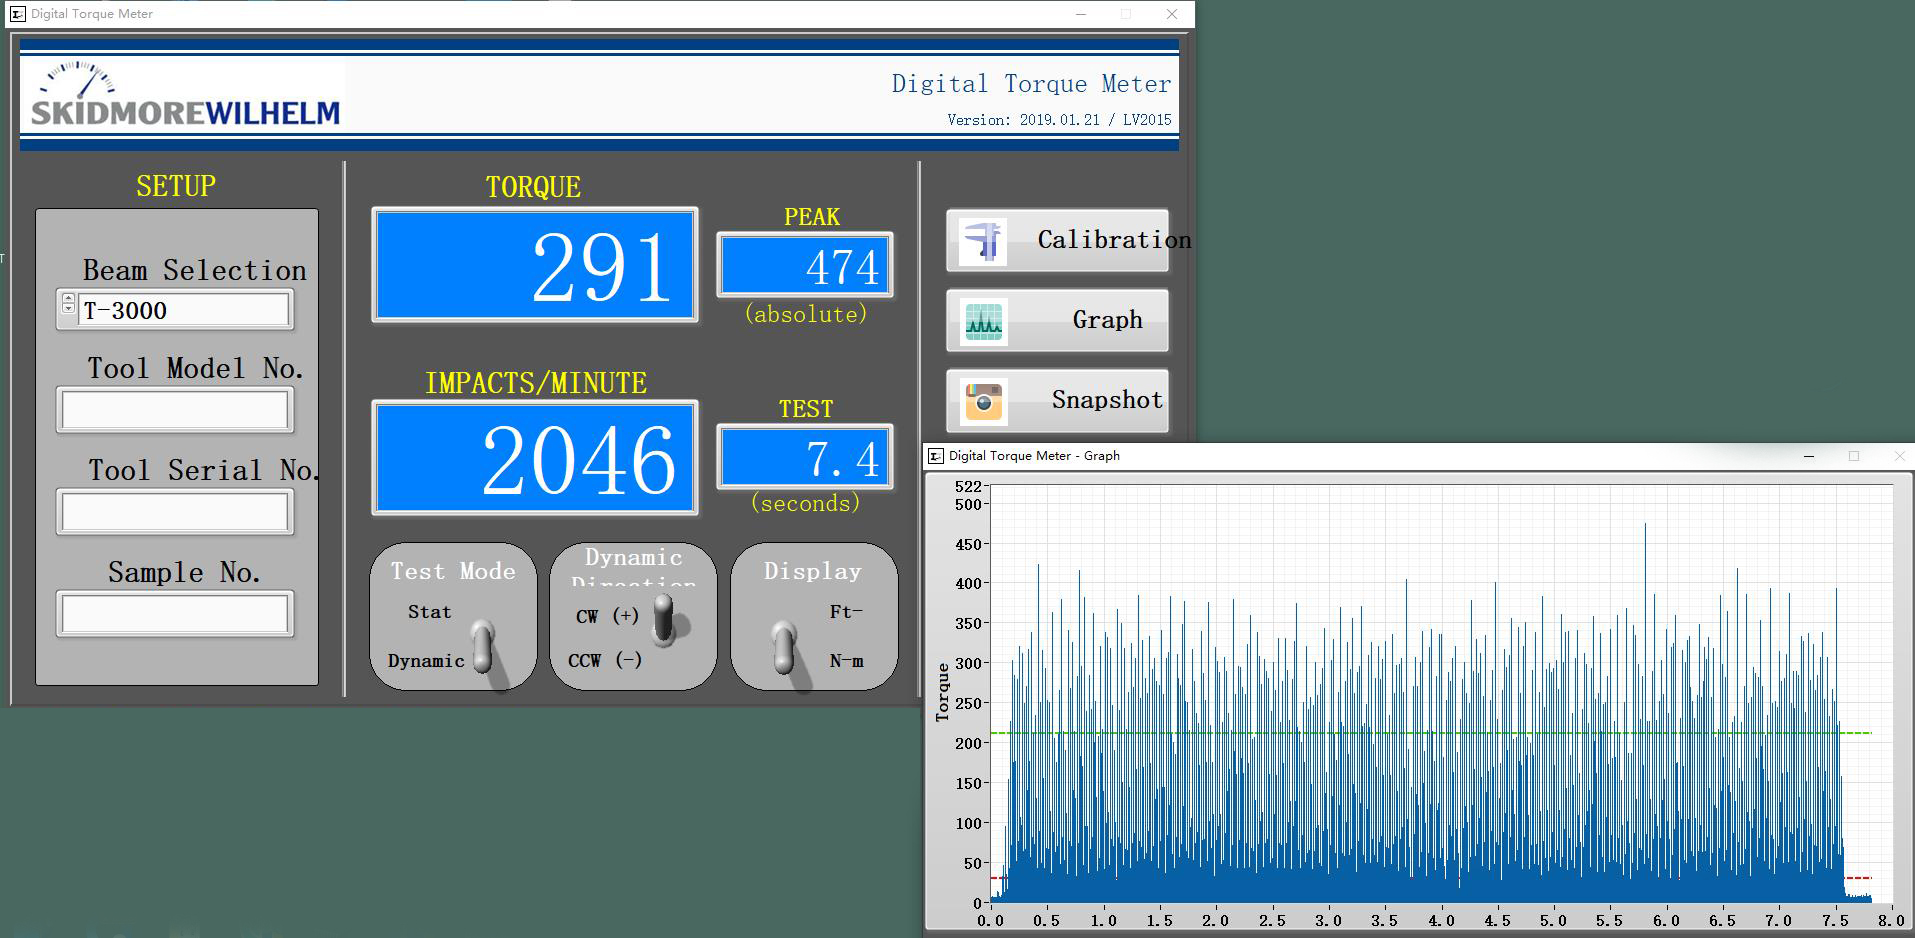Open the Graph window button
This screenshot has height=938, width=1915.
(1057, 320)
